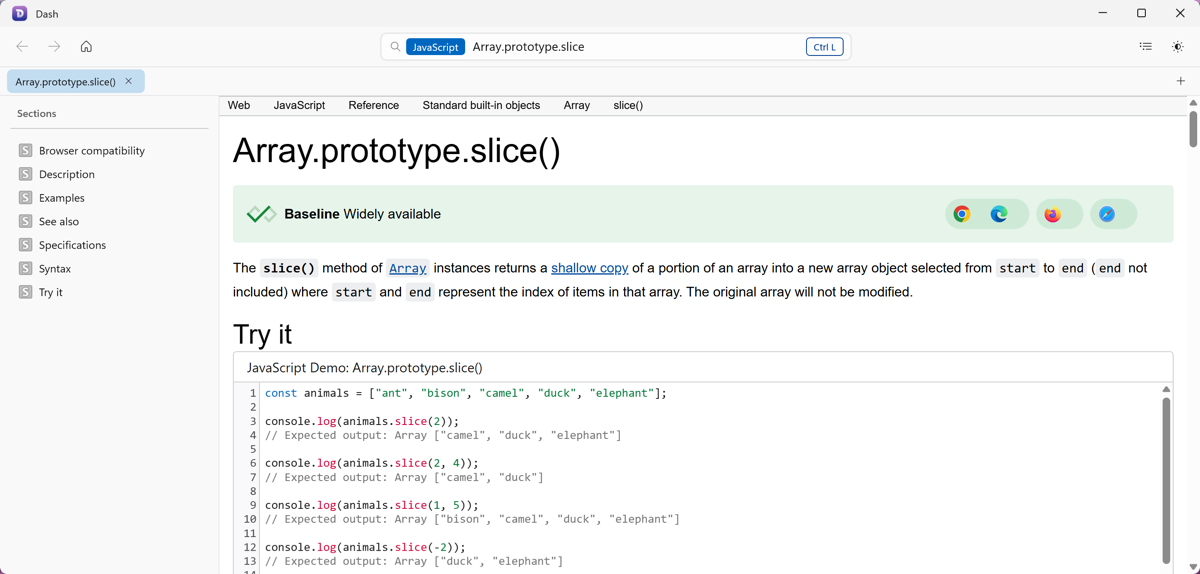Click the Ctrl L shortcut badge
1200x574 pixels.
(x=825, y=47)
